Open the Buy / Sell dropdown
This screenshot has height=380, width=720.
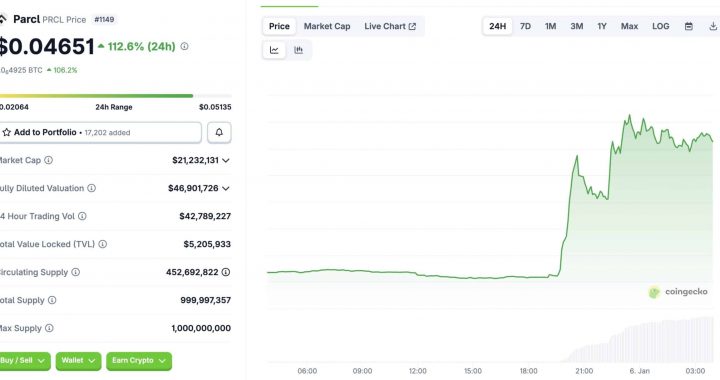25,361
